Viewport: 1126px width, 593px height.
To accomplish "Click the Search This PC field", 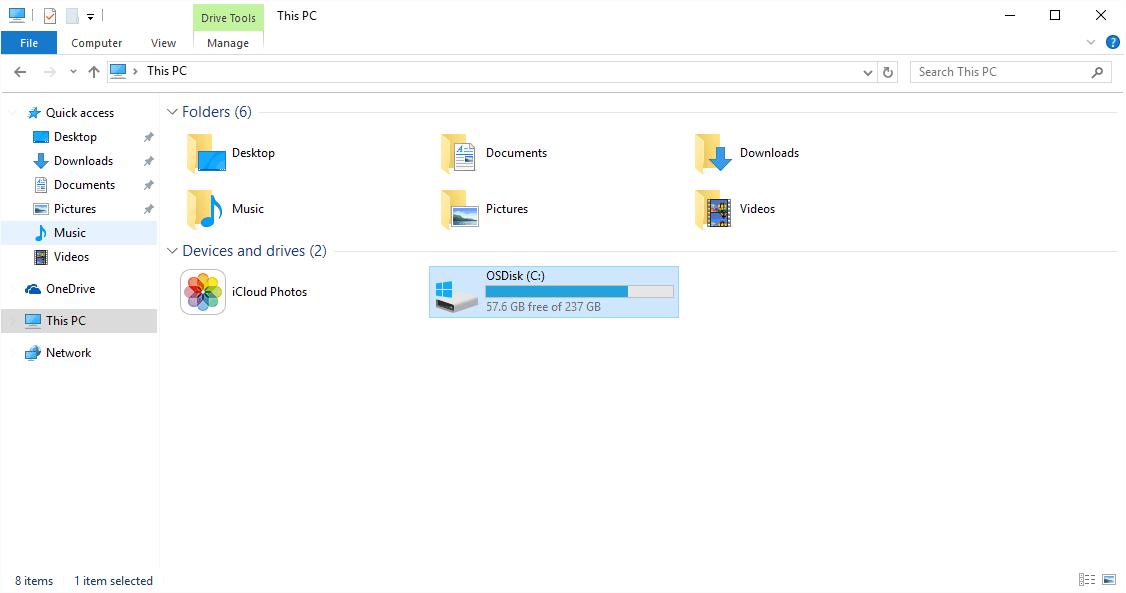I will (1000, 72).
